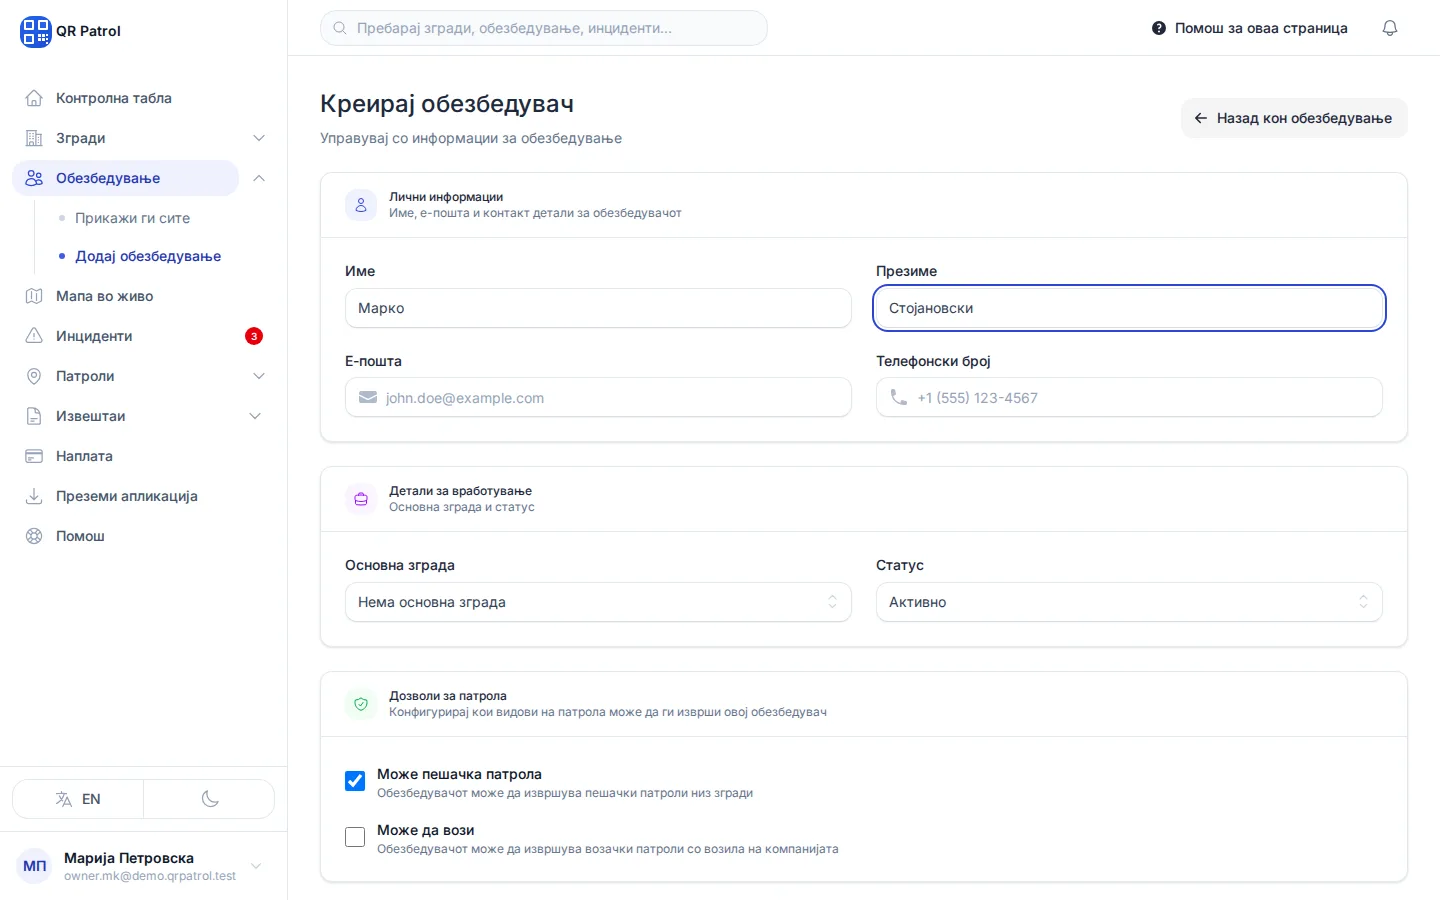Click the top search bar field
The width and height of the screenshot is (1440, 900).
[544, 28]
